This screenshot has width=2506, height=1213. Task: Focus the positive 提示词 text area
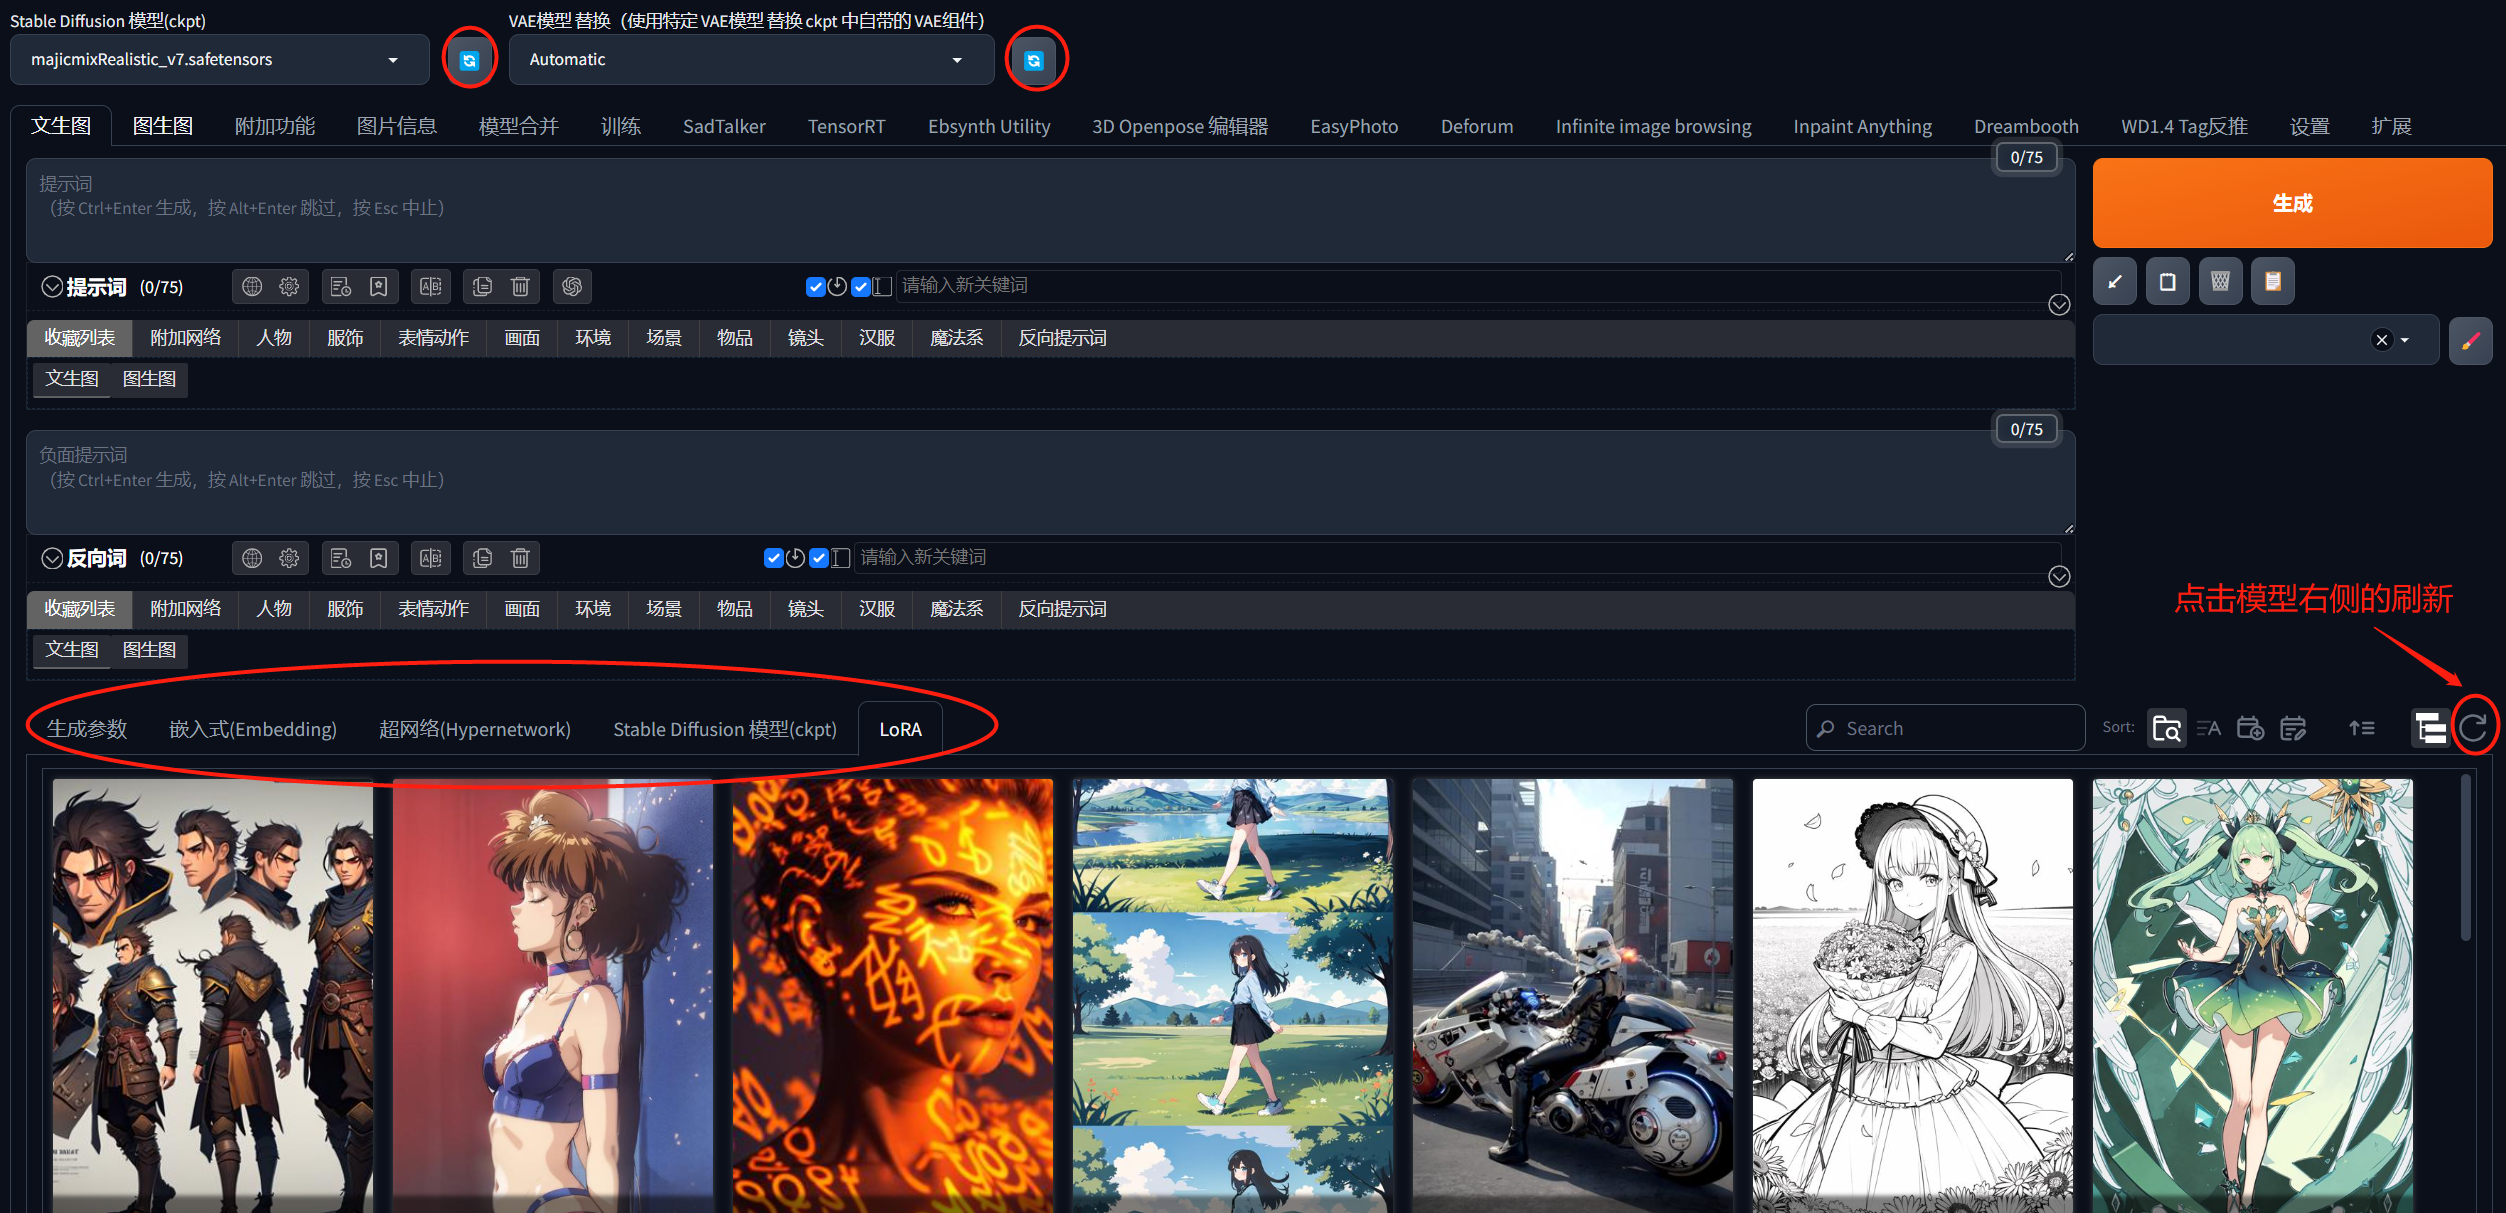[x=1050, y=210]
